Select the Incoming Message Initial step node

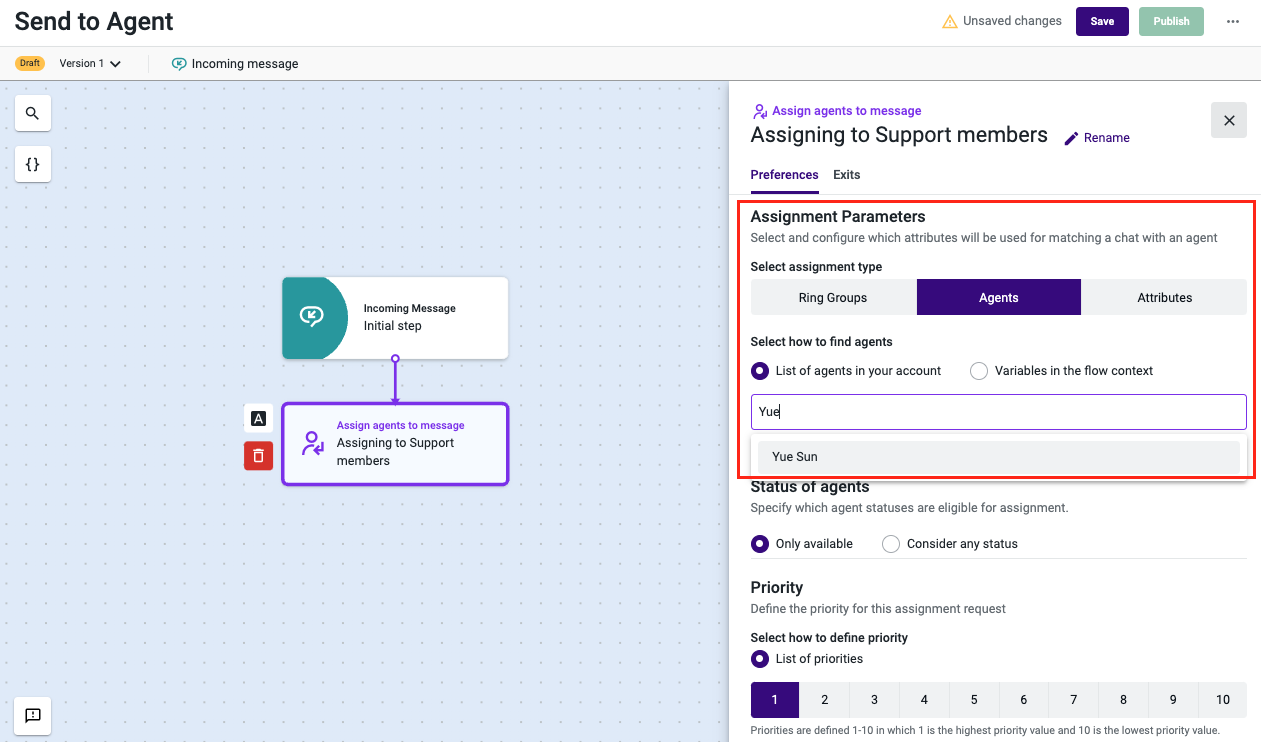pyautogui.click(x=395, y=317)
